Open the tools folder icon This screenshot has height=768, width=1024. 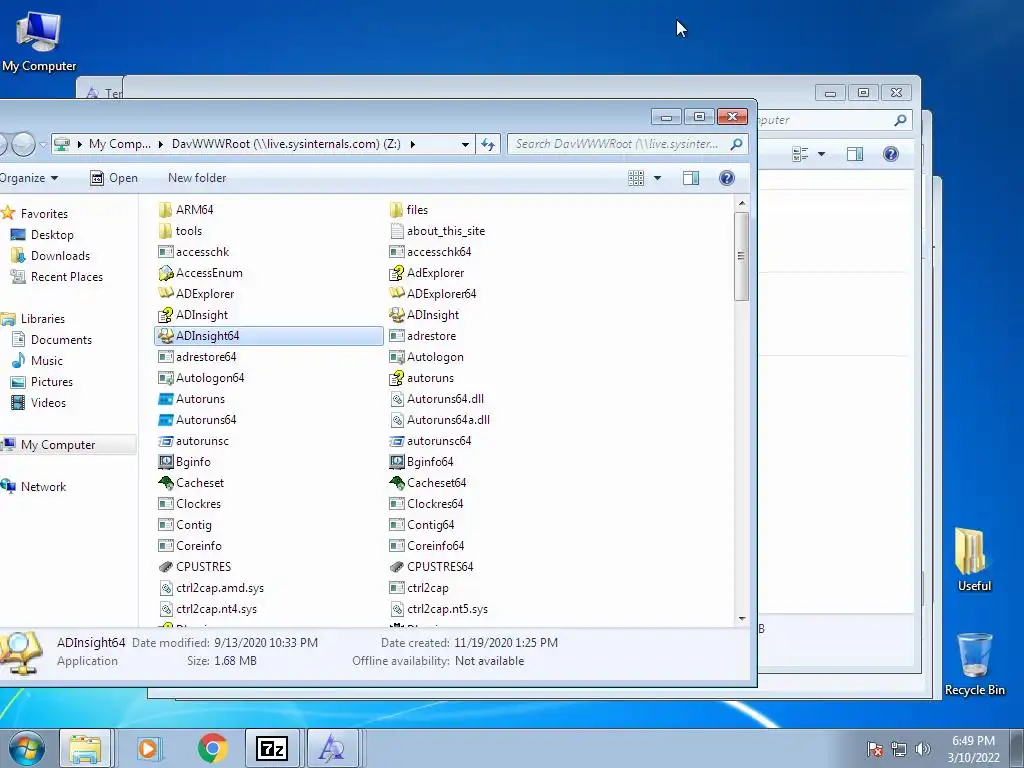point(165,231)
